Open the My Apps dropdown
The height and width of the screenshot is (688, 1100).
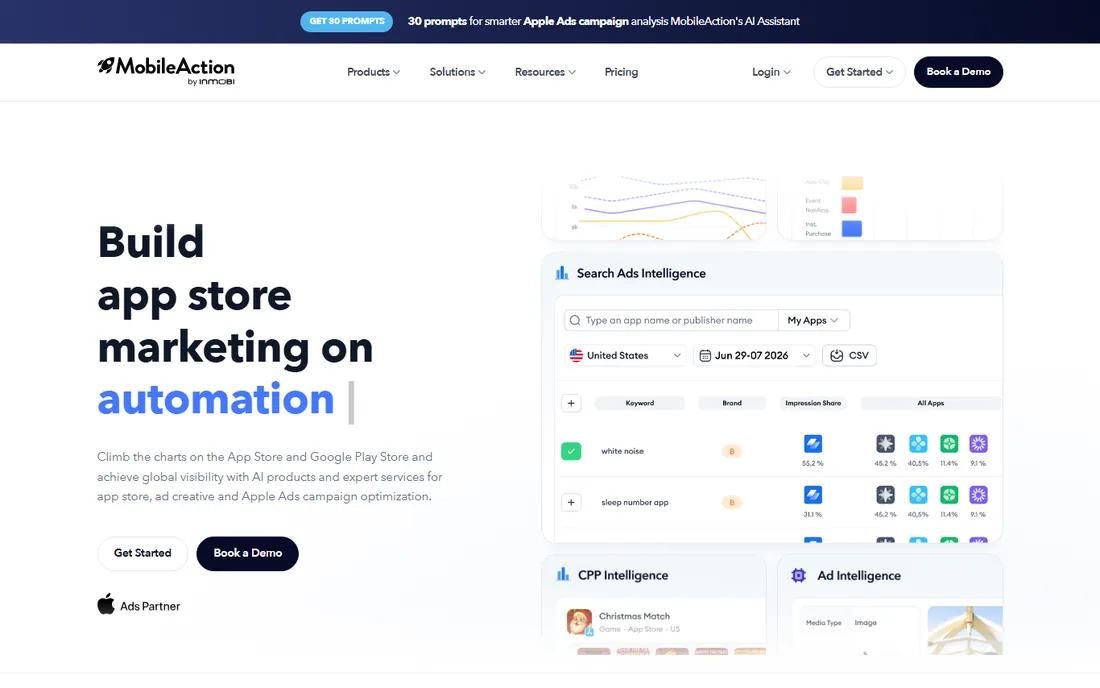814,321
